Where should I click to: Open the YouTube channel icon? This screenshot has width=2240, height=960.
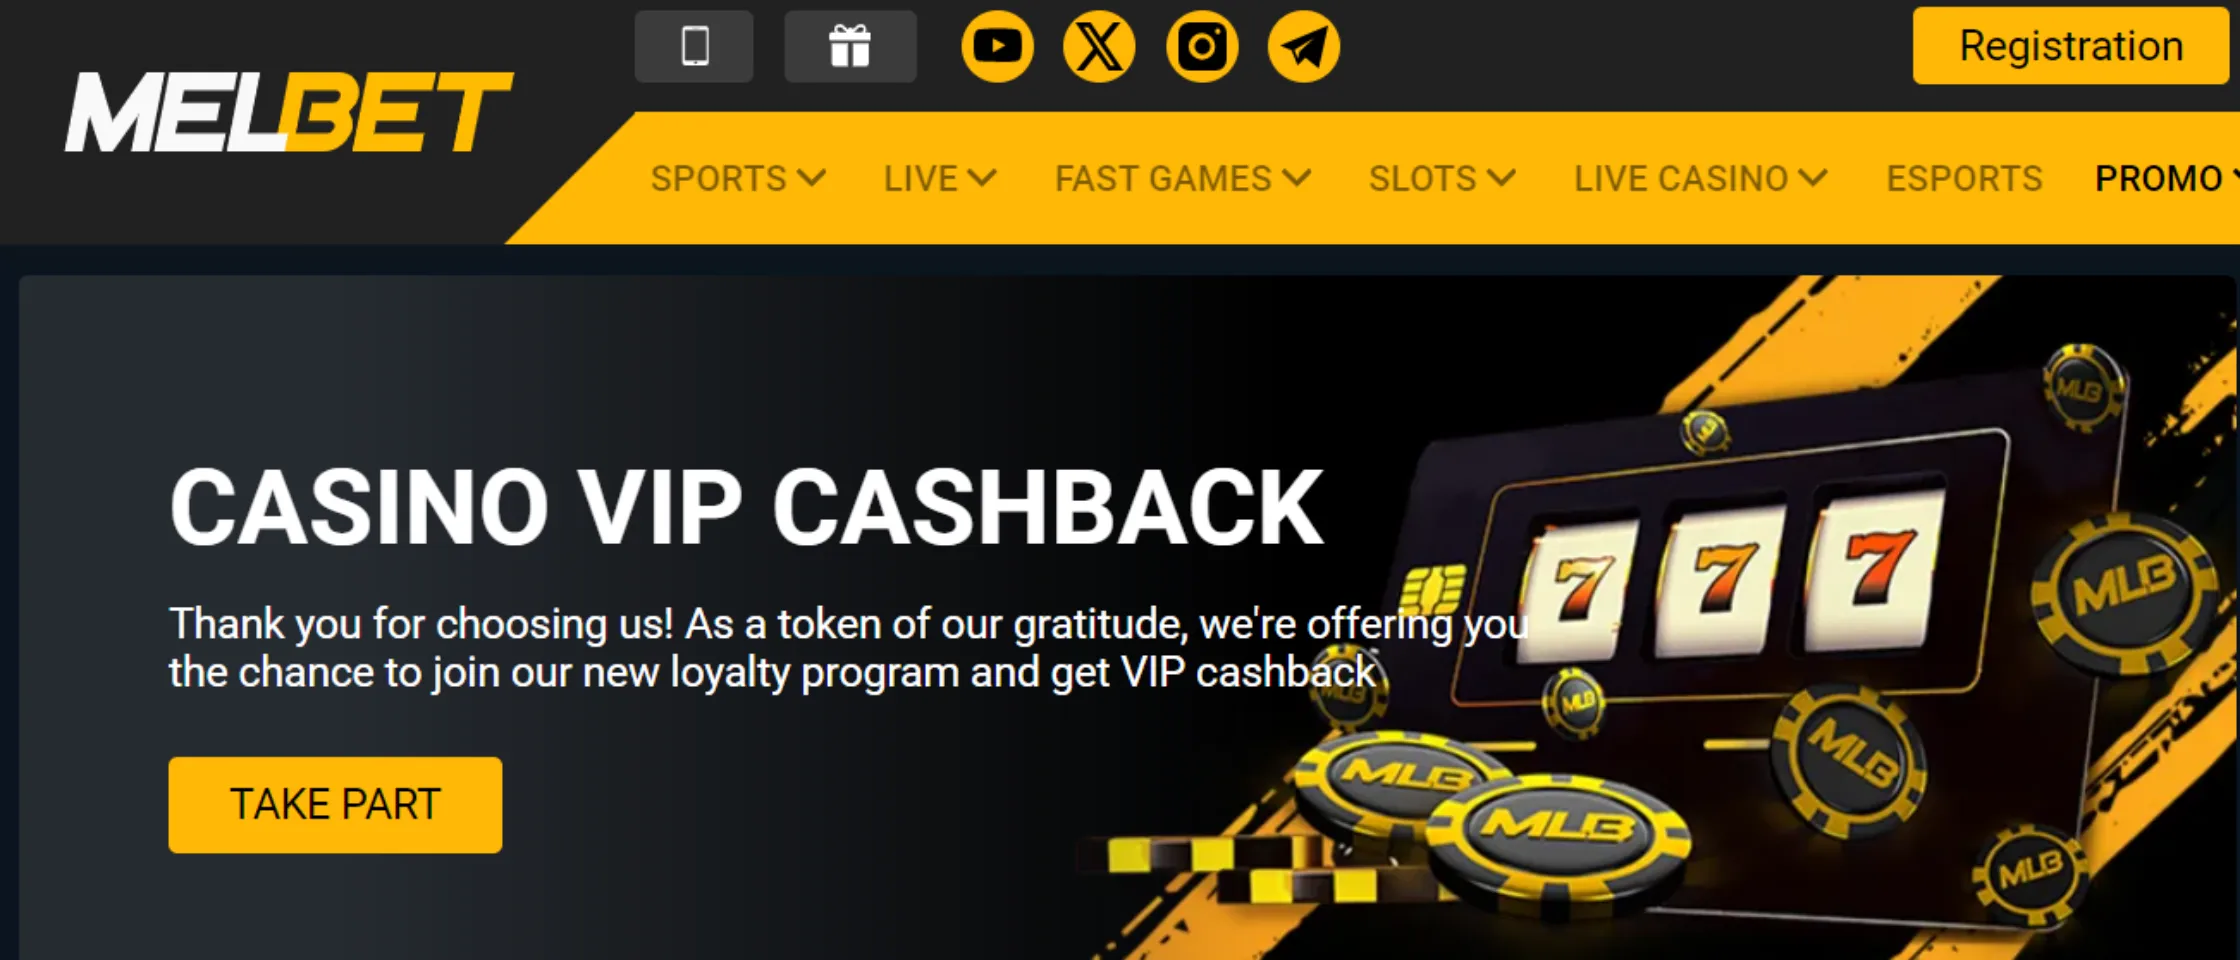[x=997, y=46]
